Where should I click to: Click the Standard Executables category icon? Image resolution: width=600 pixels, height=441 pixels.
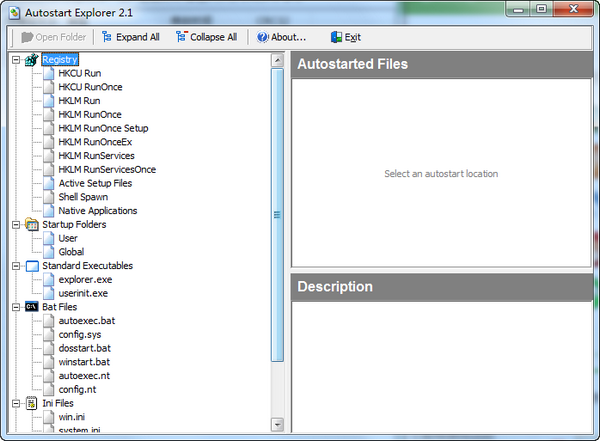pos(31,266)
